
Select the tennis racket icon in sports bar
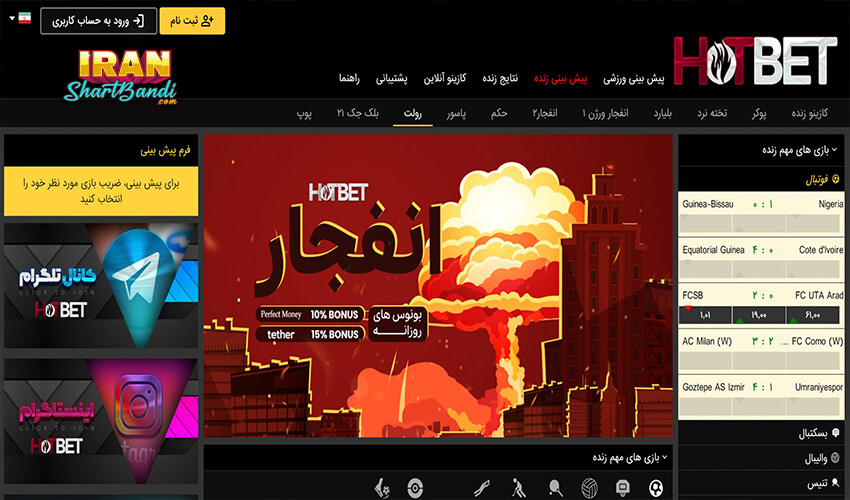pos(555,489)
